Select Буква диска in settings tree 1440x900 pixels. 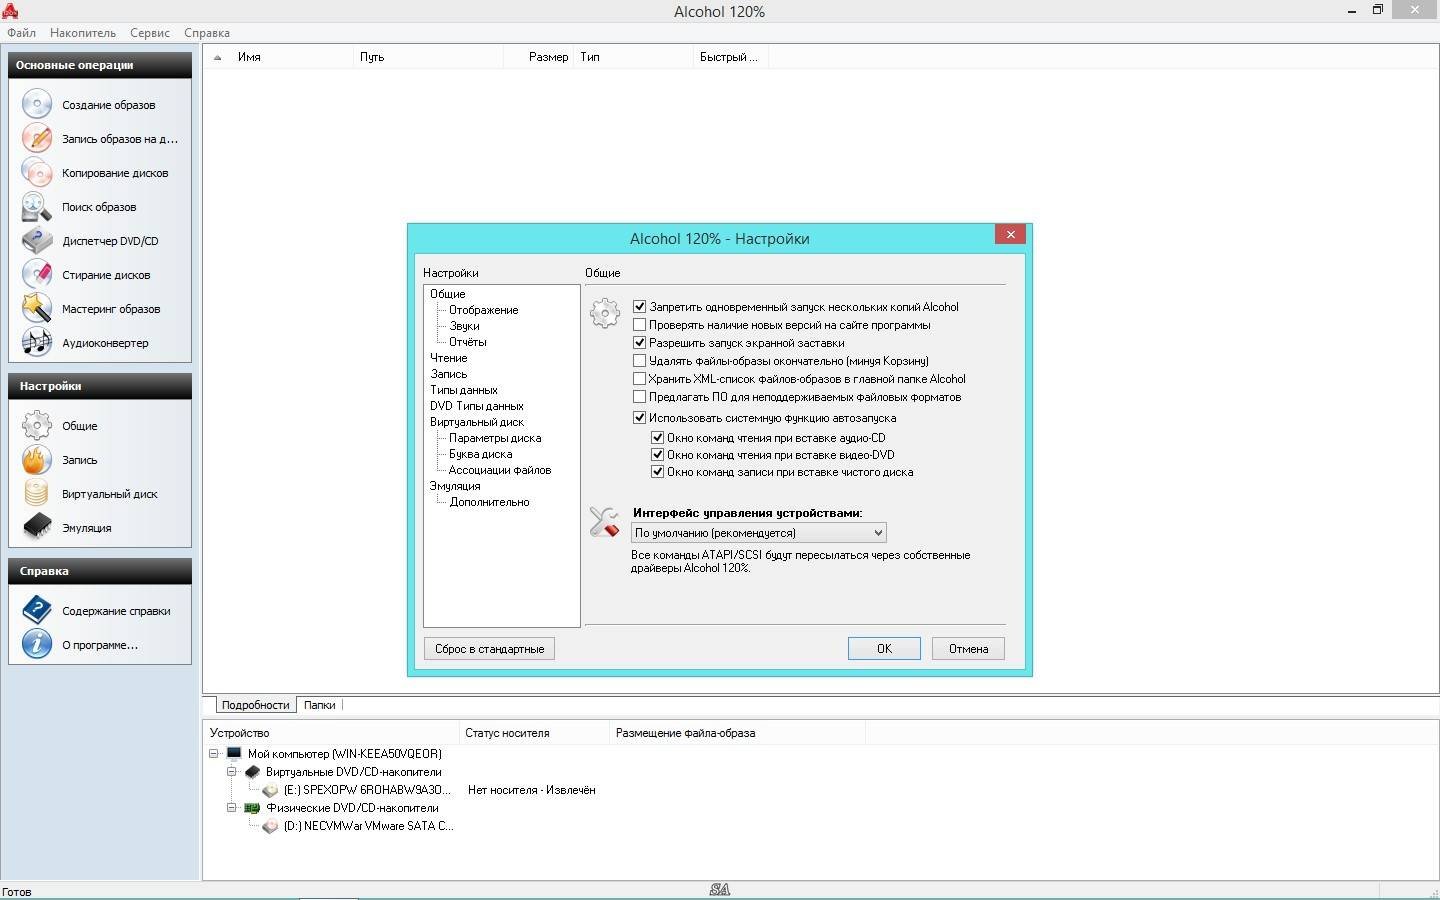pos(480,454)
